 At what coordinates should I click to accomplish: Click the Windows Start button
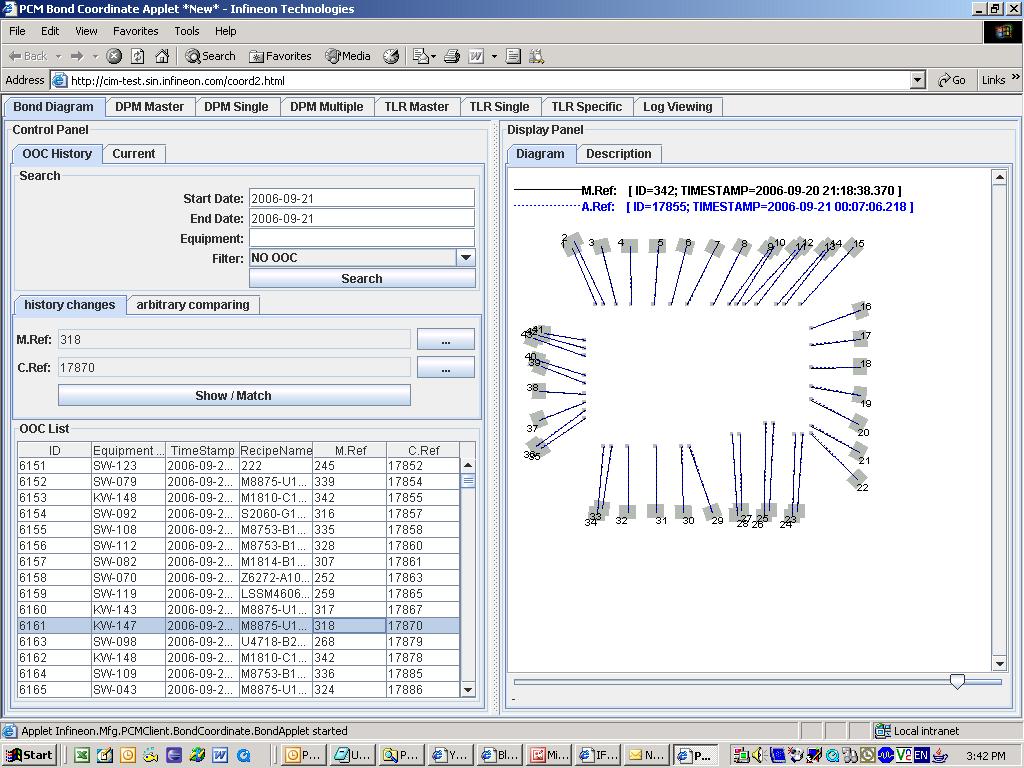pos(29,756)
